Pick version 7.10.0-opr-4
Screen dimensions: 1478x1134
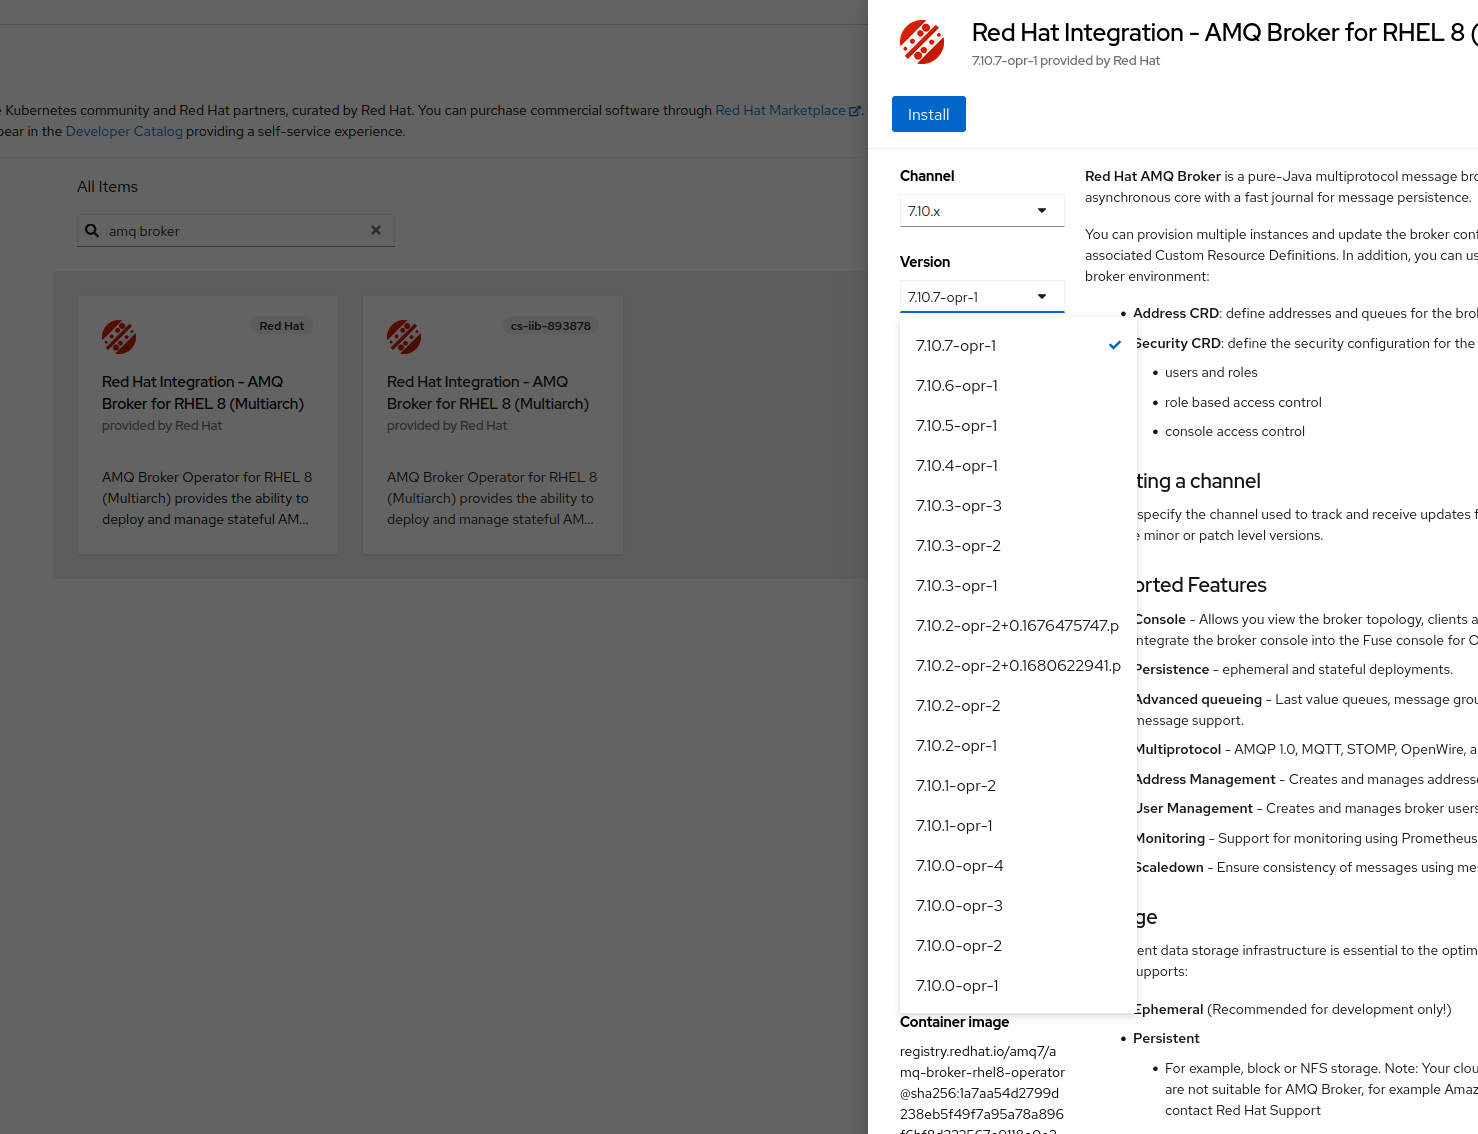[1018, 866]
